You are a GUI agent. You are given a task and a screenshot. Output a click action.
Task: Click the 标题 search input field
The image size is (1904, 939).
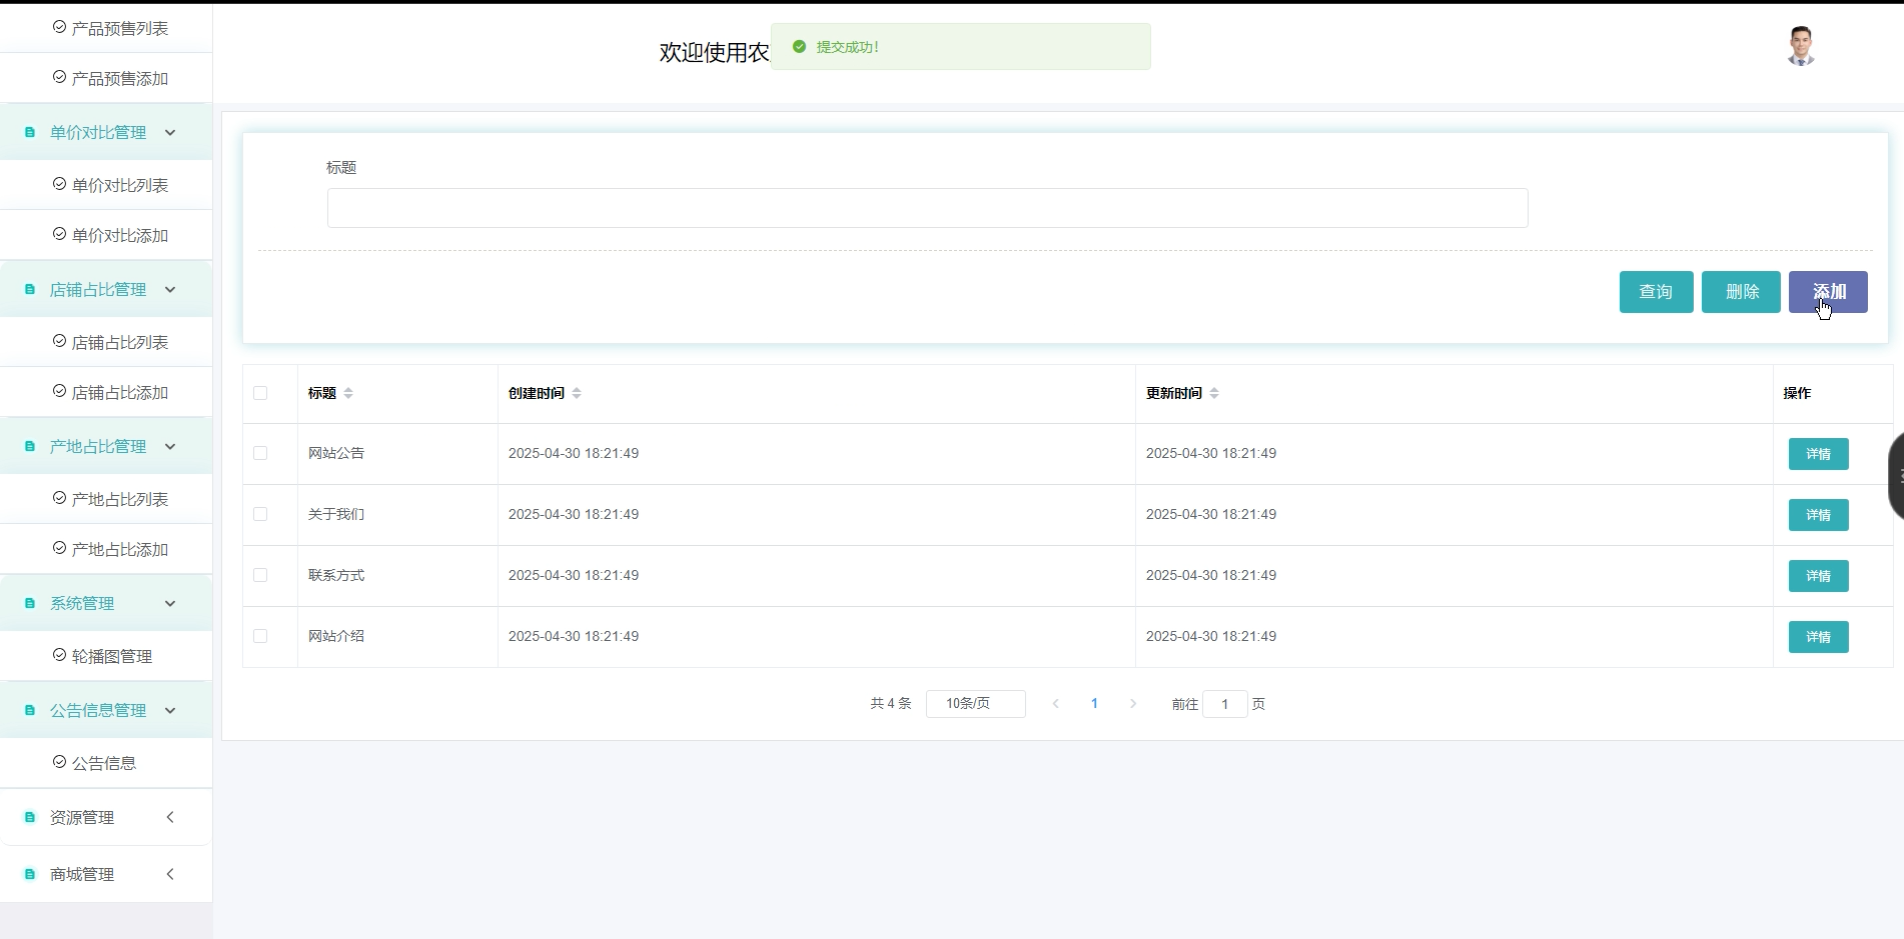pos(927,208)
